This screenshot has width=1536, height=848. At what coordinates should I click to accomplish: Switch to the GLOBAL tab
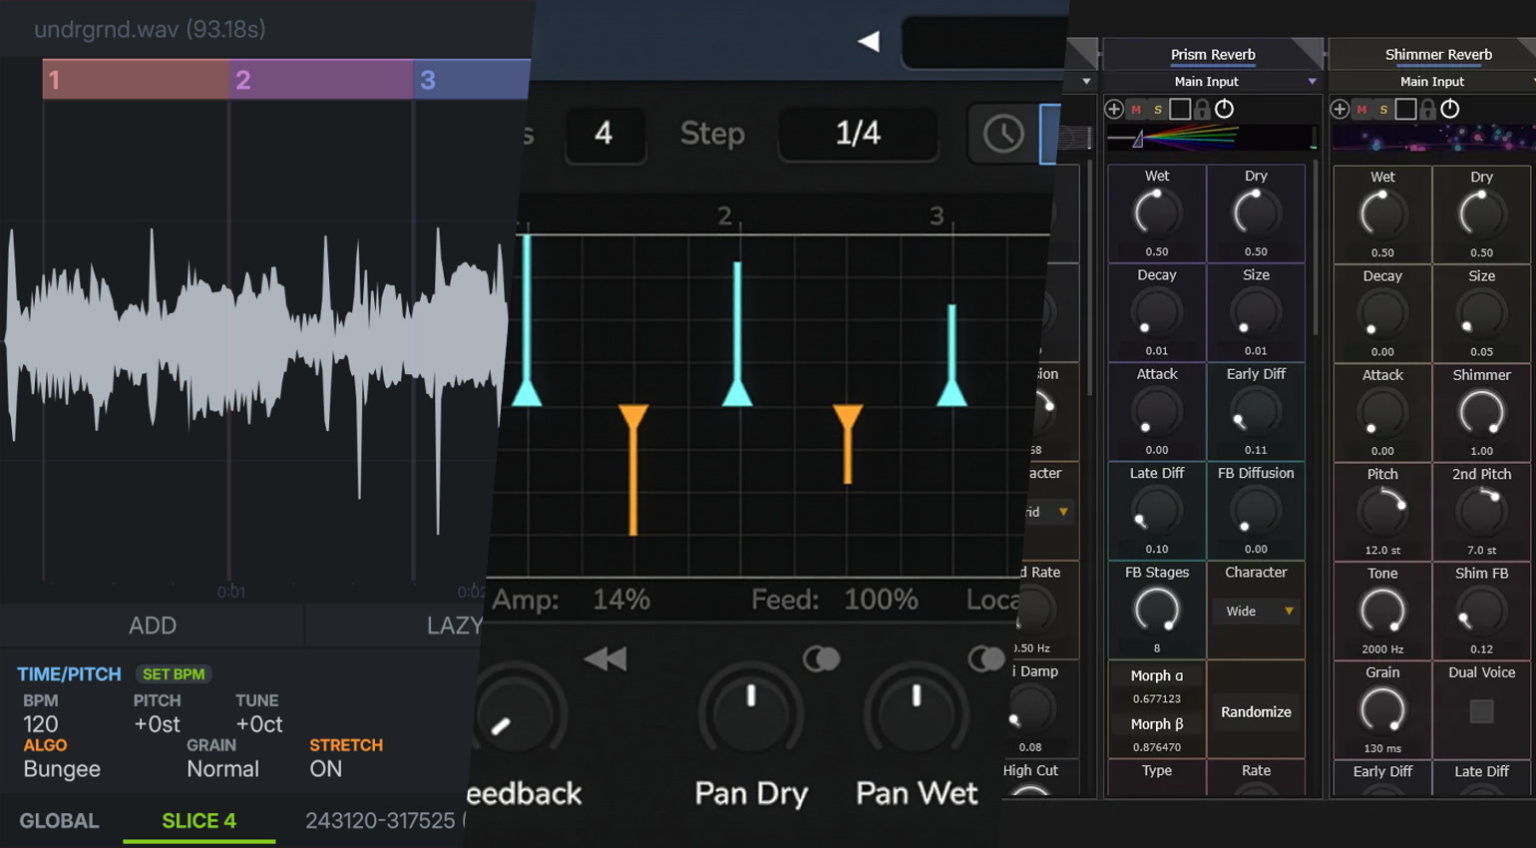click(59, 821)
